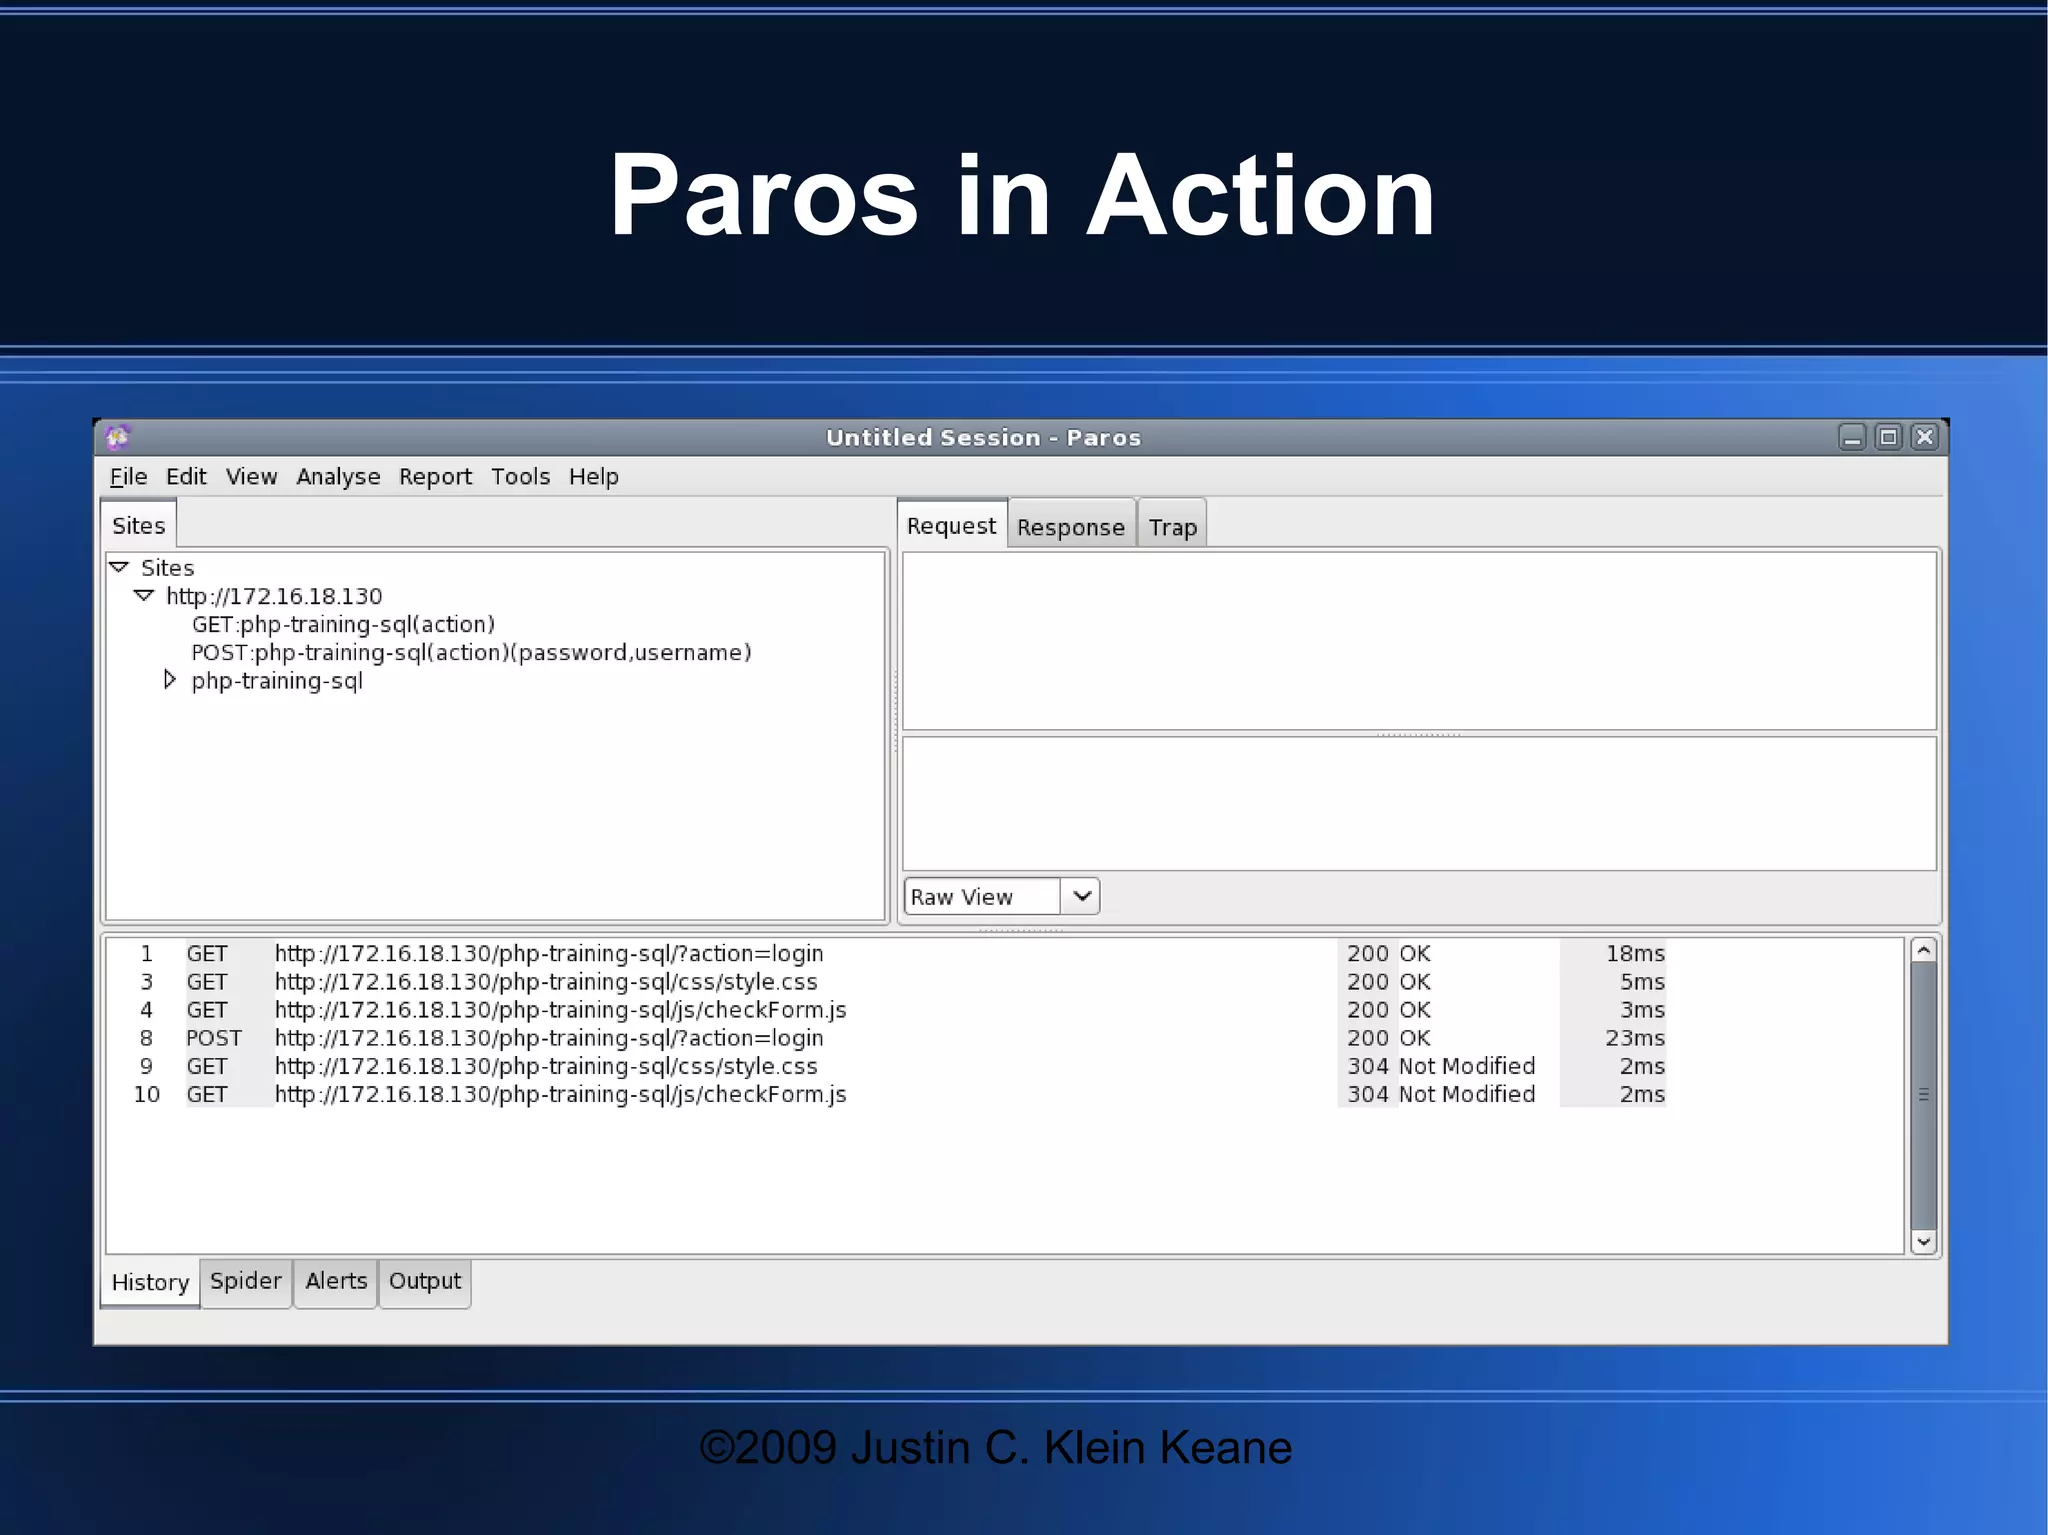Expand the php-training-sql folder node
The width and height of the screenshot is (2048, 1535).
[169, 680]
